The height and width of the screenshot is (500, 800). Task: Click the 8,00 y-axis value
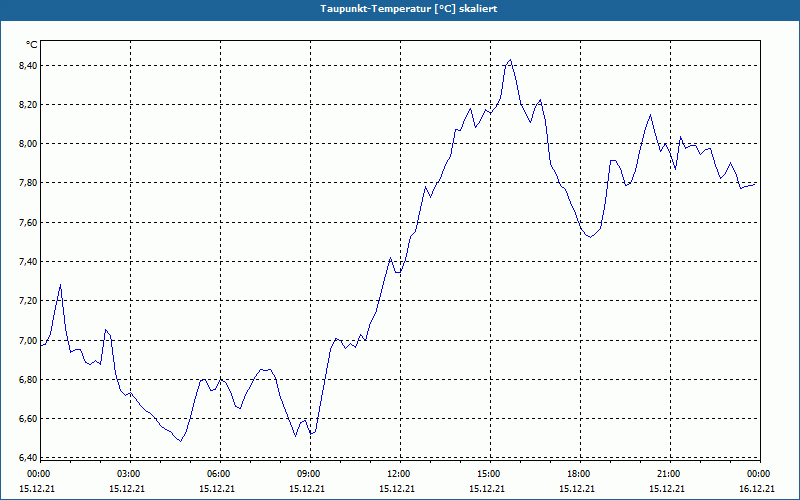point(28,144)
